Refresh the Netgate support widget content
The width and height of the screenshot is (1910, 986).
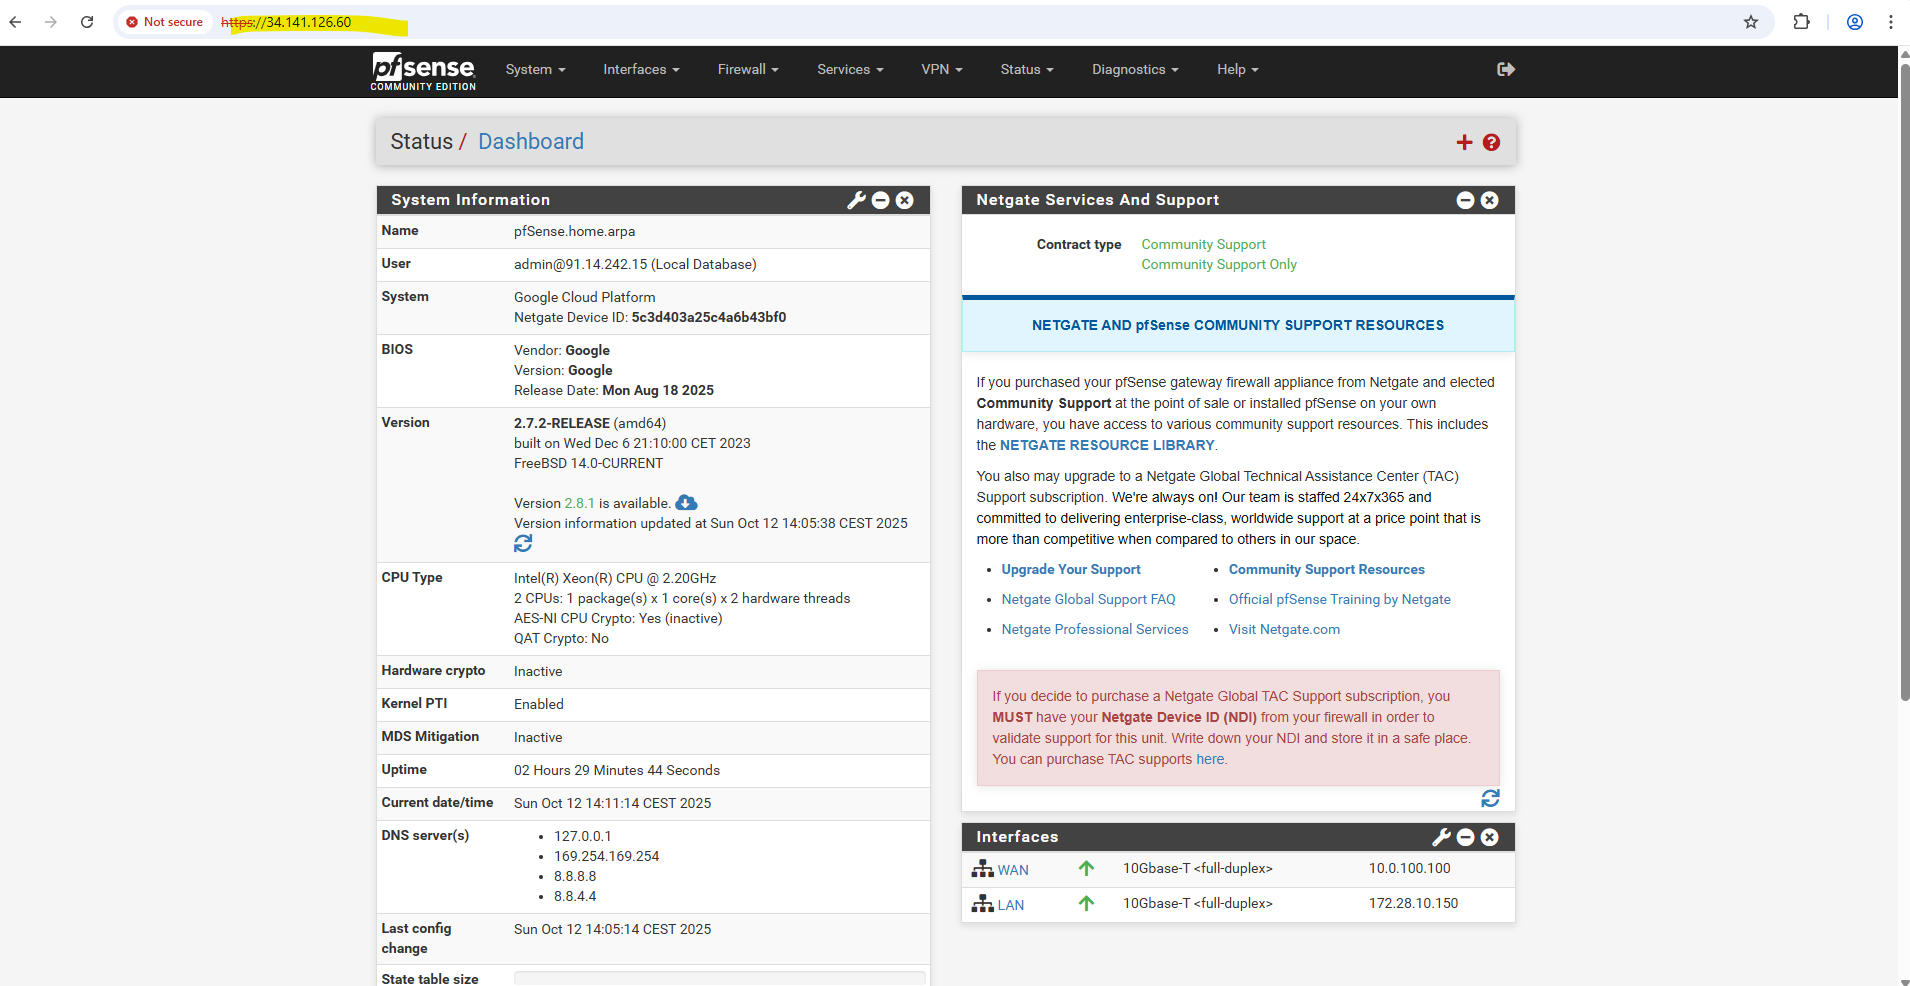pos(1490,798)
